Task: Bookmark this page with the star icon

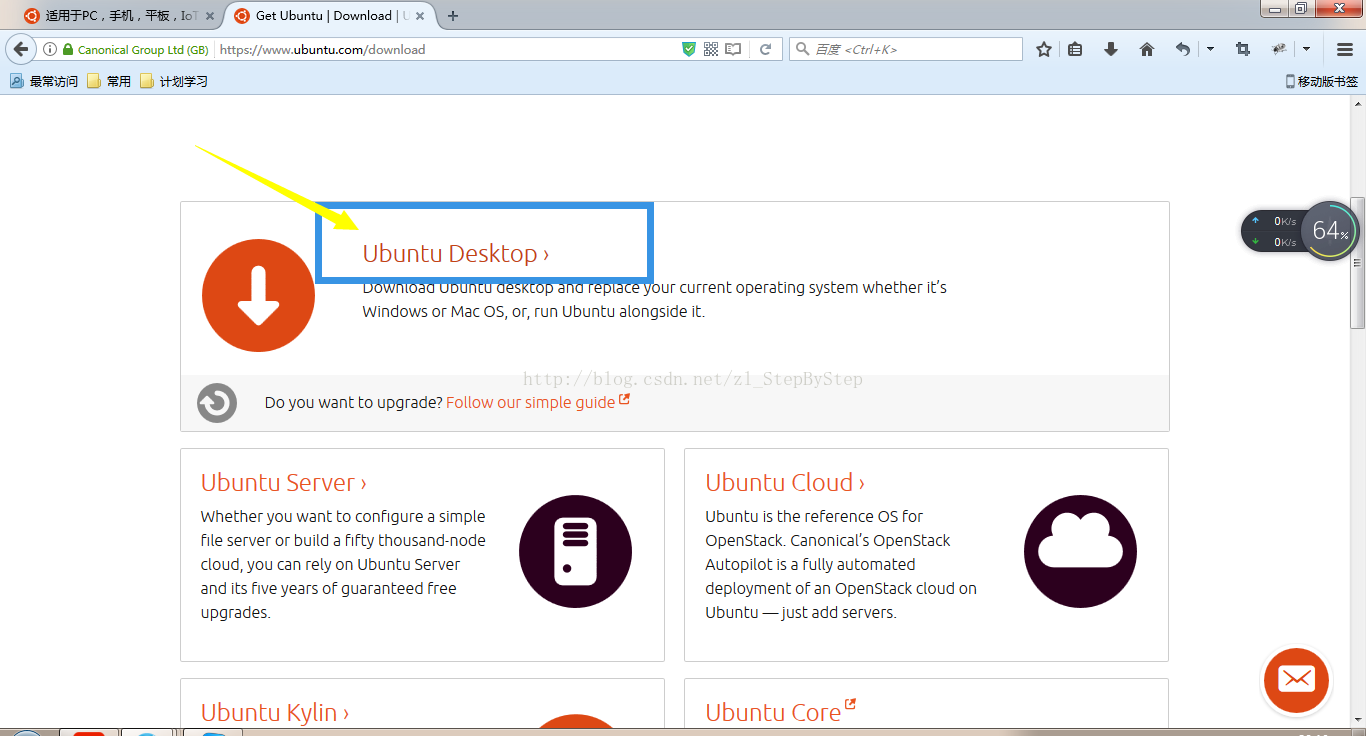Action: (1044, 49)
